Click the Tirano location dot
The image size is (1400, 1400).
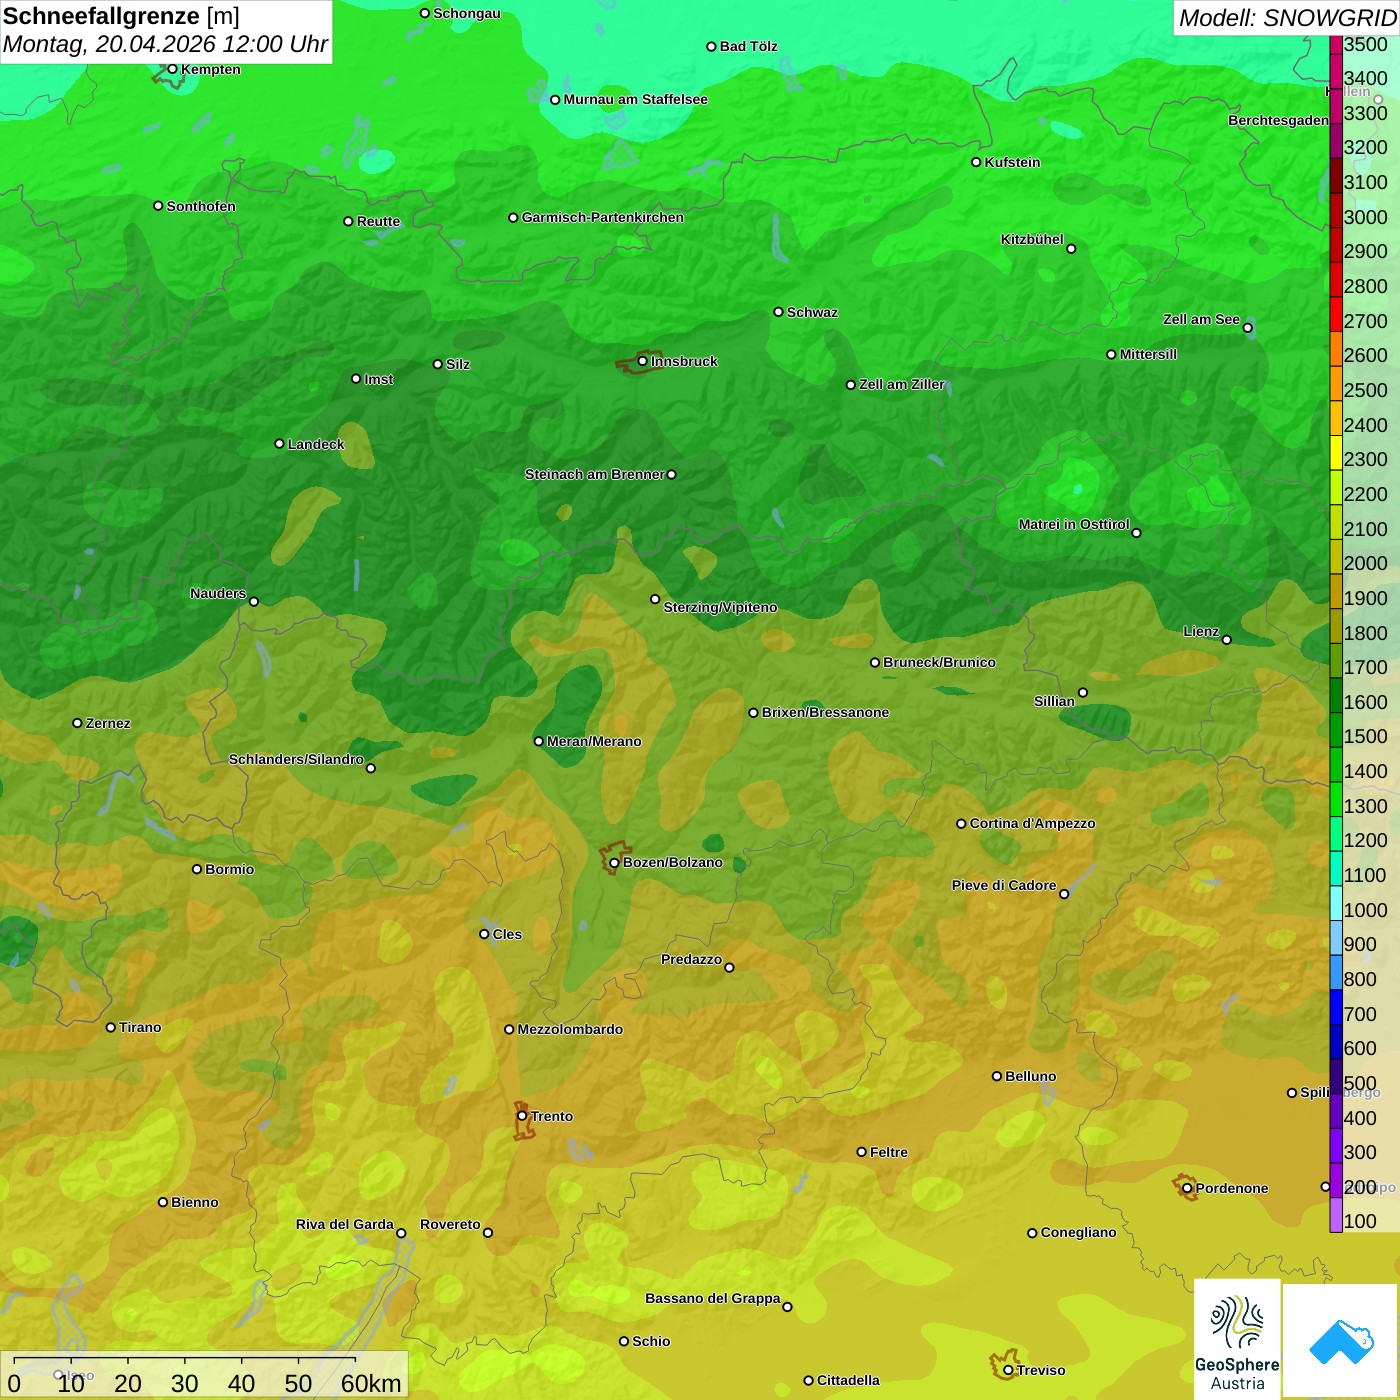[111, 1027]
